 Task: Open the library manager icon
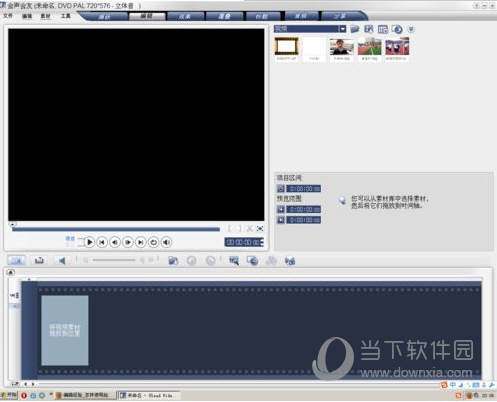pos(369,29)
